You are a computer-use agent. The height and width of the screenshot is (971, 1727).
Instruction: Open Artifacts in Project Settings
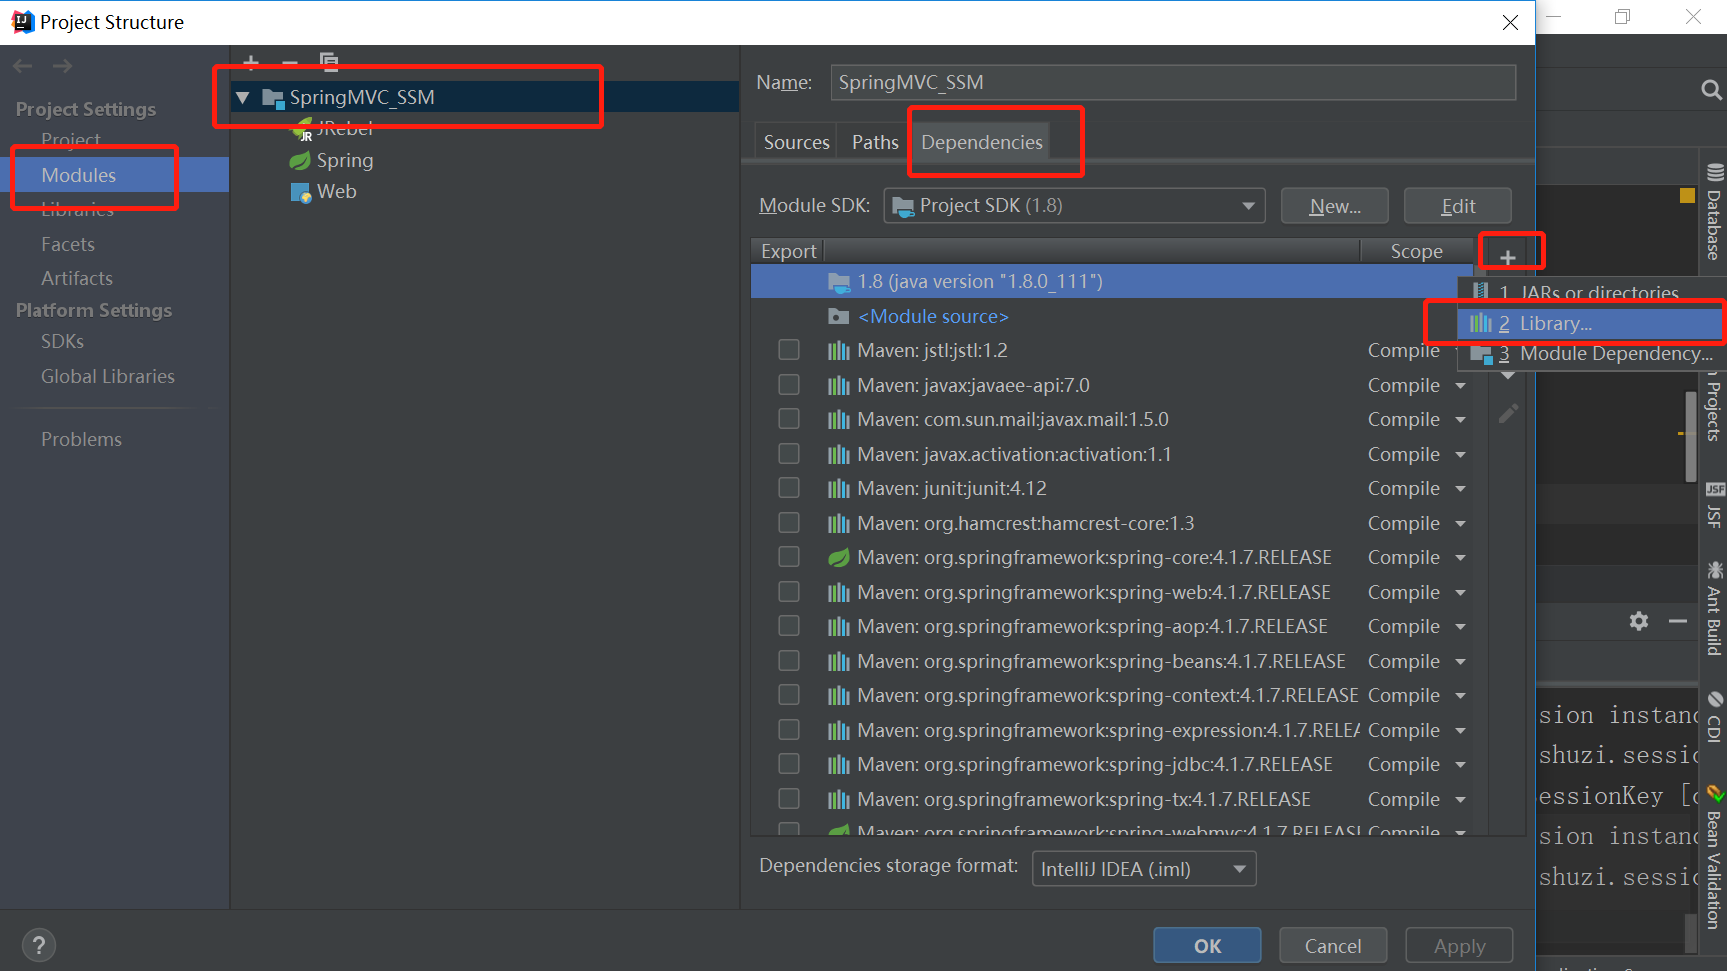[x=77, y=278]
